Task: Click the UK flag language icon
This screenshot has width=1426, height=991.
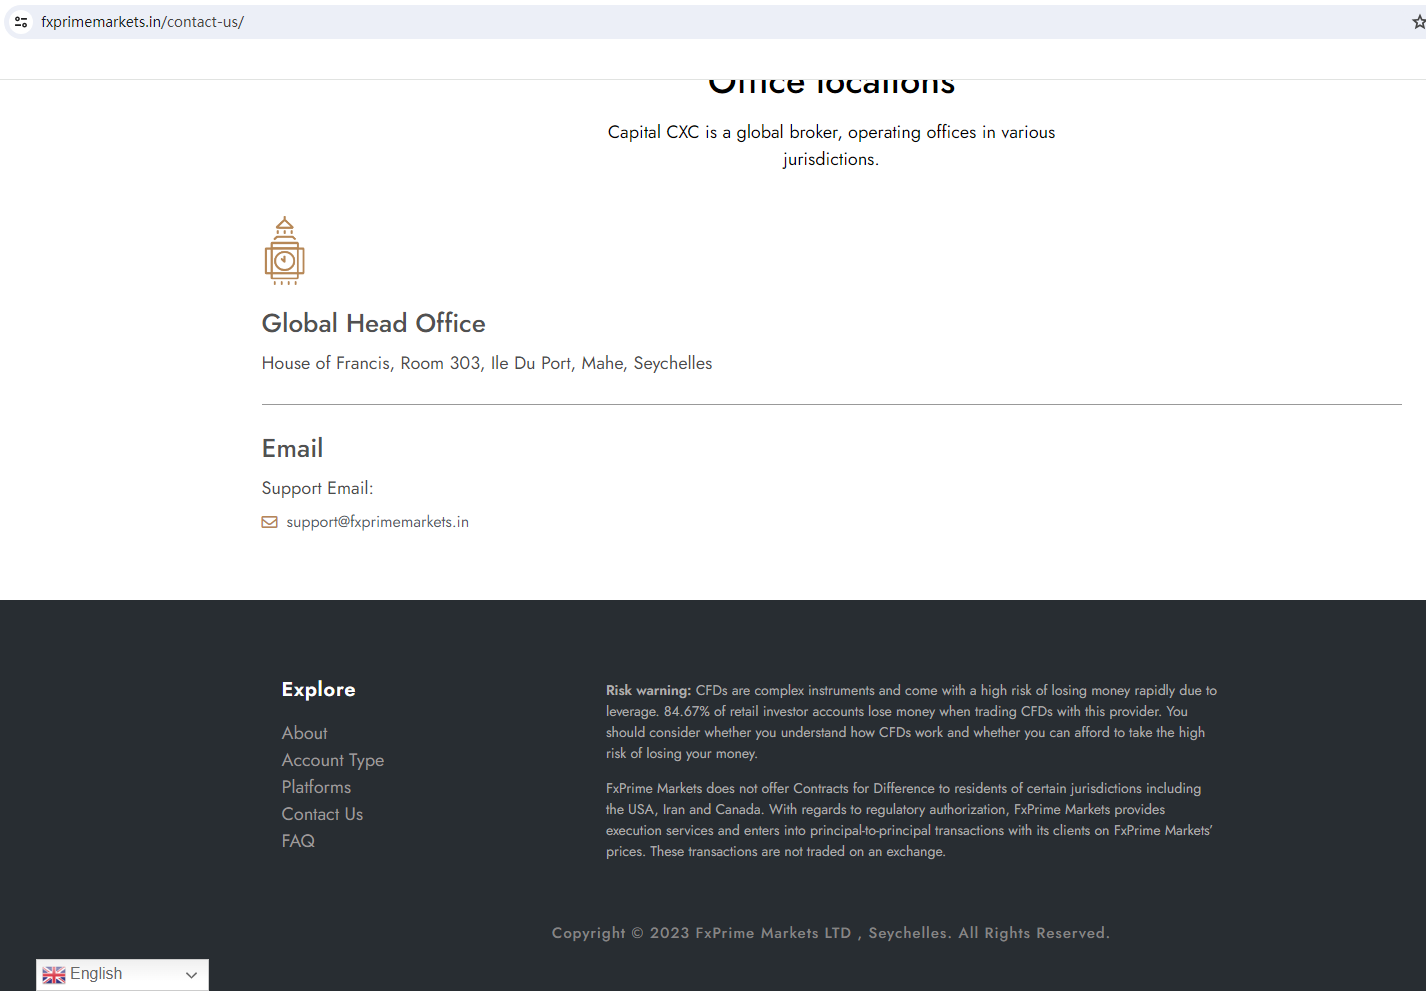Action: 54,975
